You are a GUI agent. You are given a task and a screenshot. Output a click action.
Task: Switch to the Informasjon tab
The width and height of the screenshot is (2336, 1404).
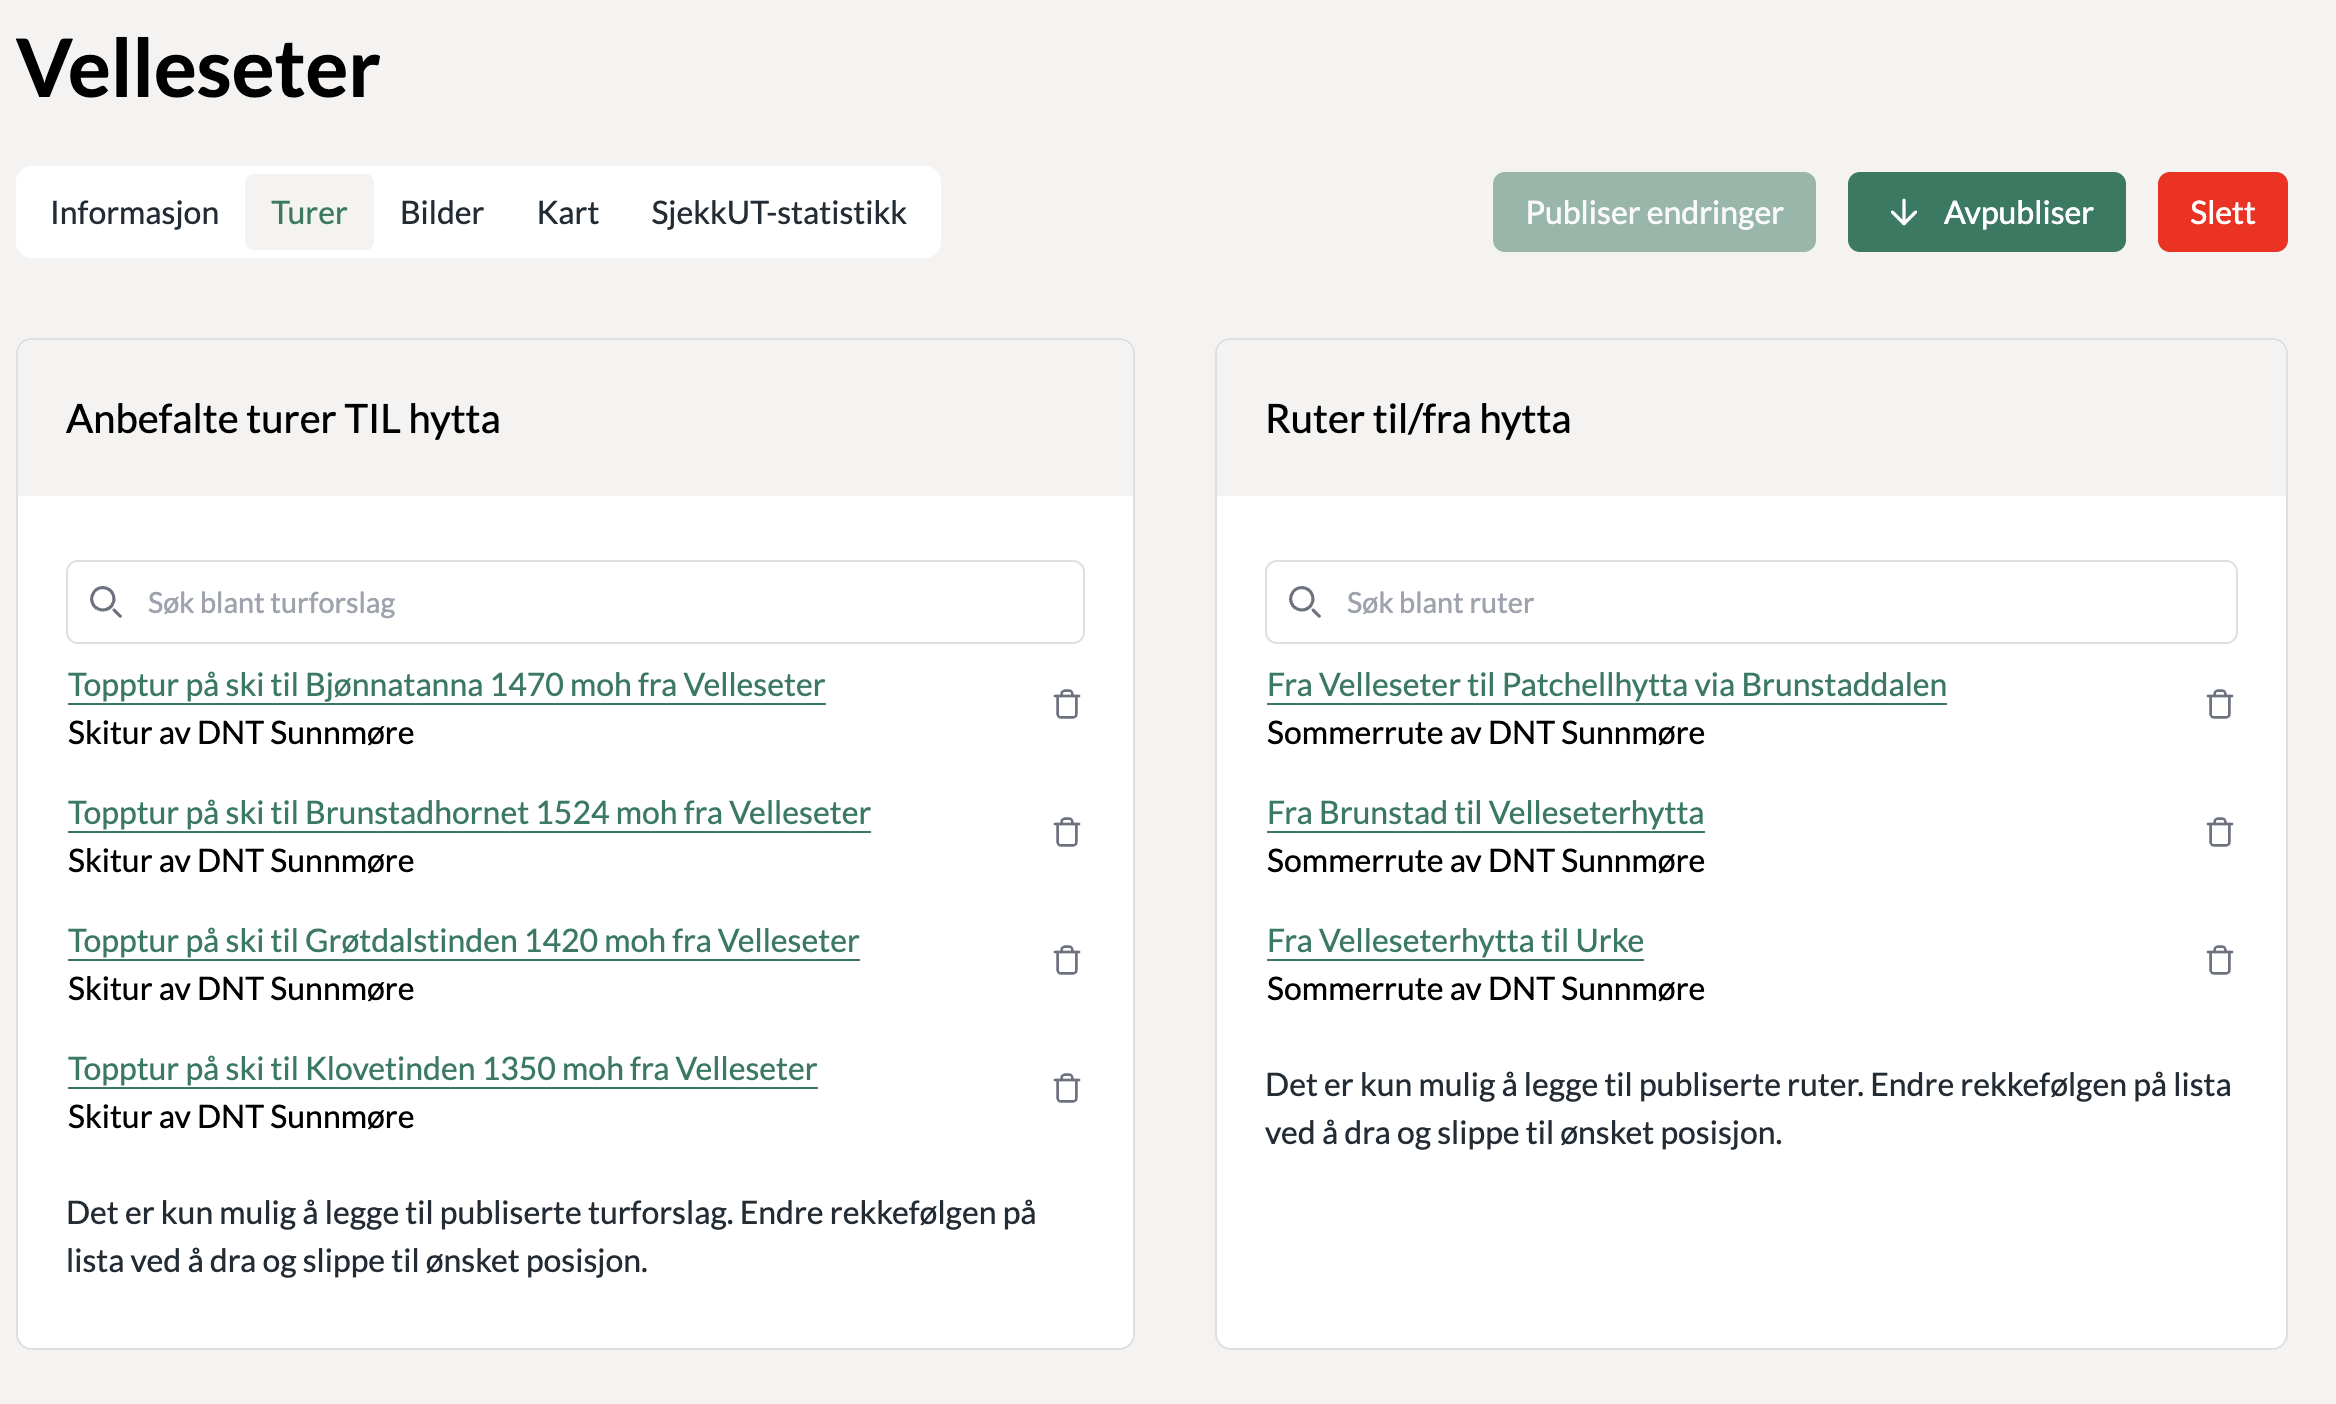tap(134, 213)
